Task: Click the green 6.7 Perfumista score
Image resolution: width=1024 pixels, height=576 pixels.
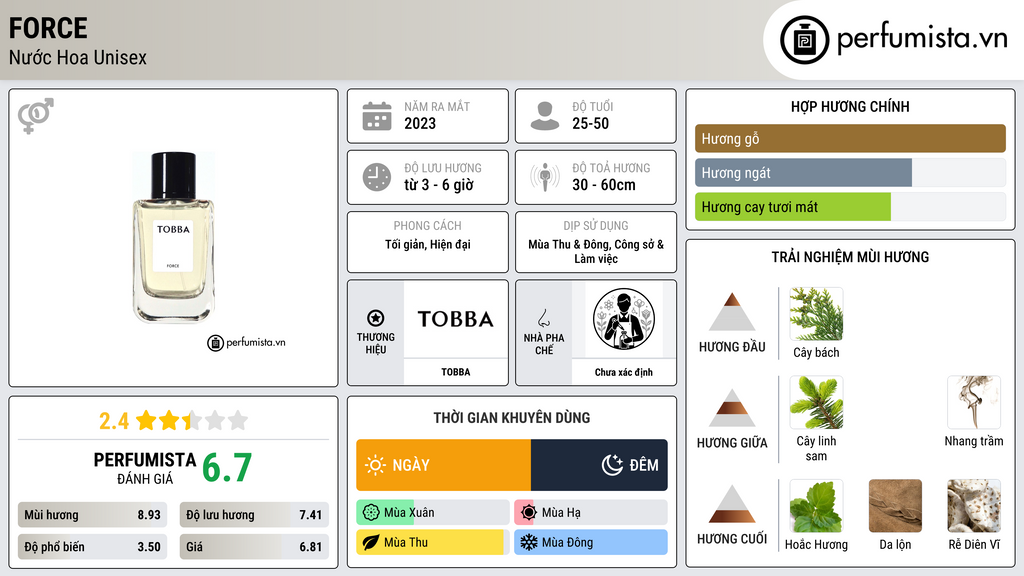Action: point(227,468)
